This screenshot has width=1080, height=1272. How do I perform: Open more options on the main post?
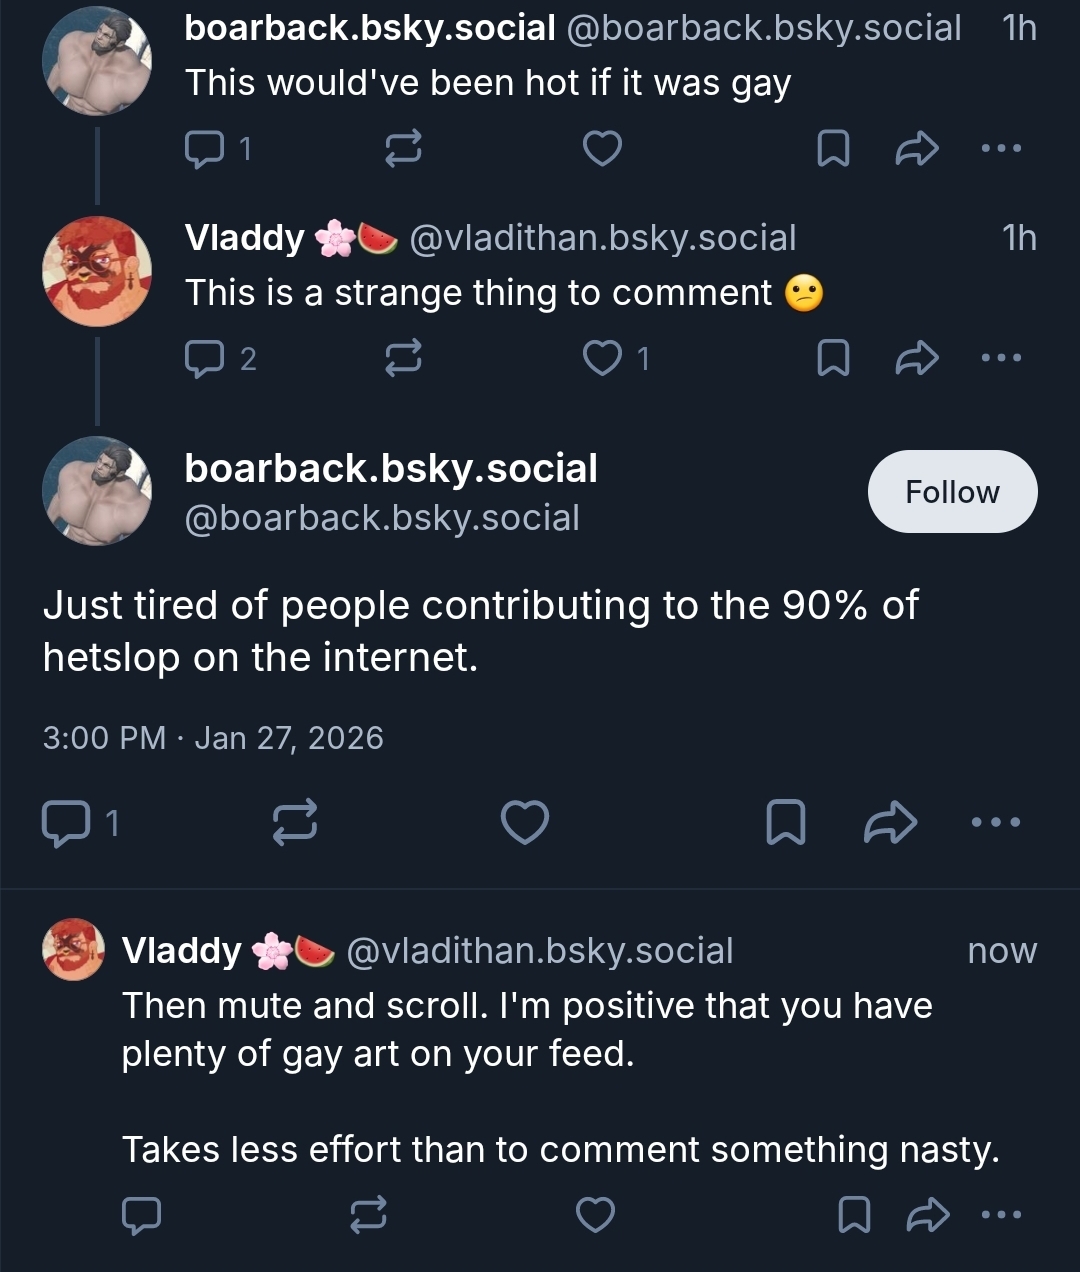tap(996, 823)
